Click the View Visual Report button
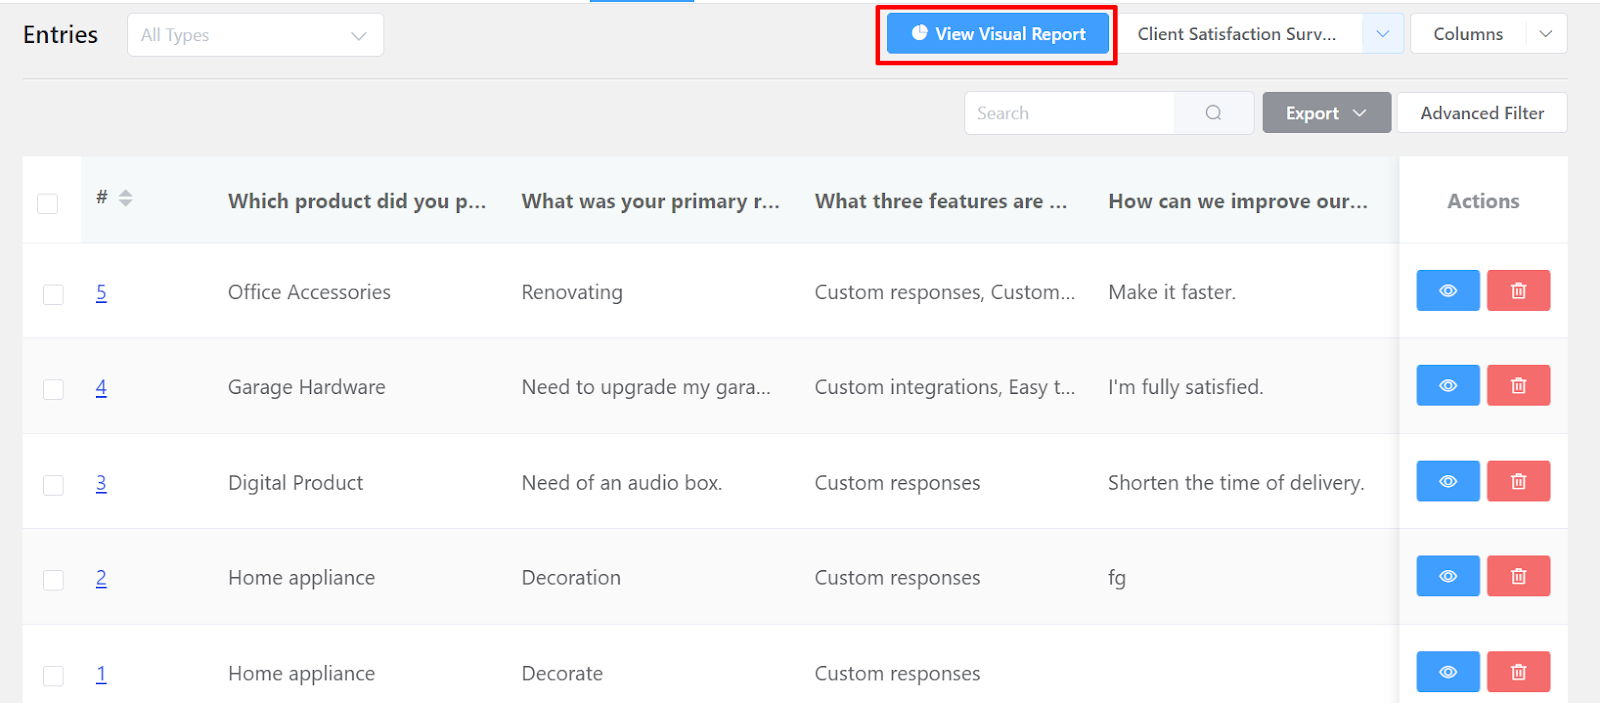 997,34
